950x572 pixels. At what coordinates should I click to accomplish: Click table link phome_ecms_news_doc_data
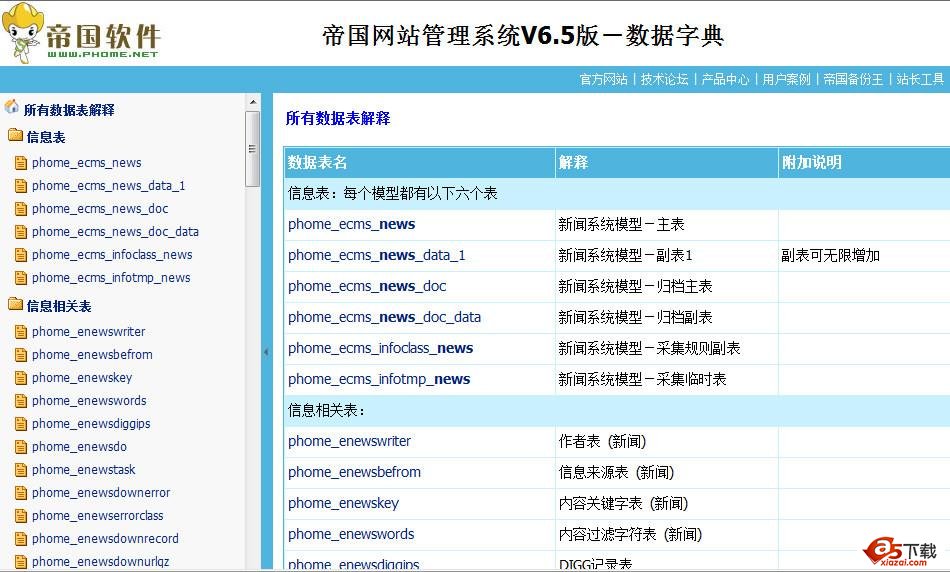pyautogui.click(x=384, y=317)
